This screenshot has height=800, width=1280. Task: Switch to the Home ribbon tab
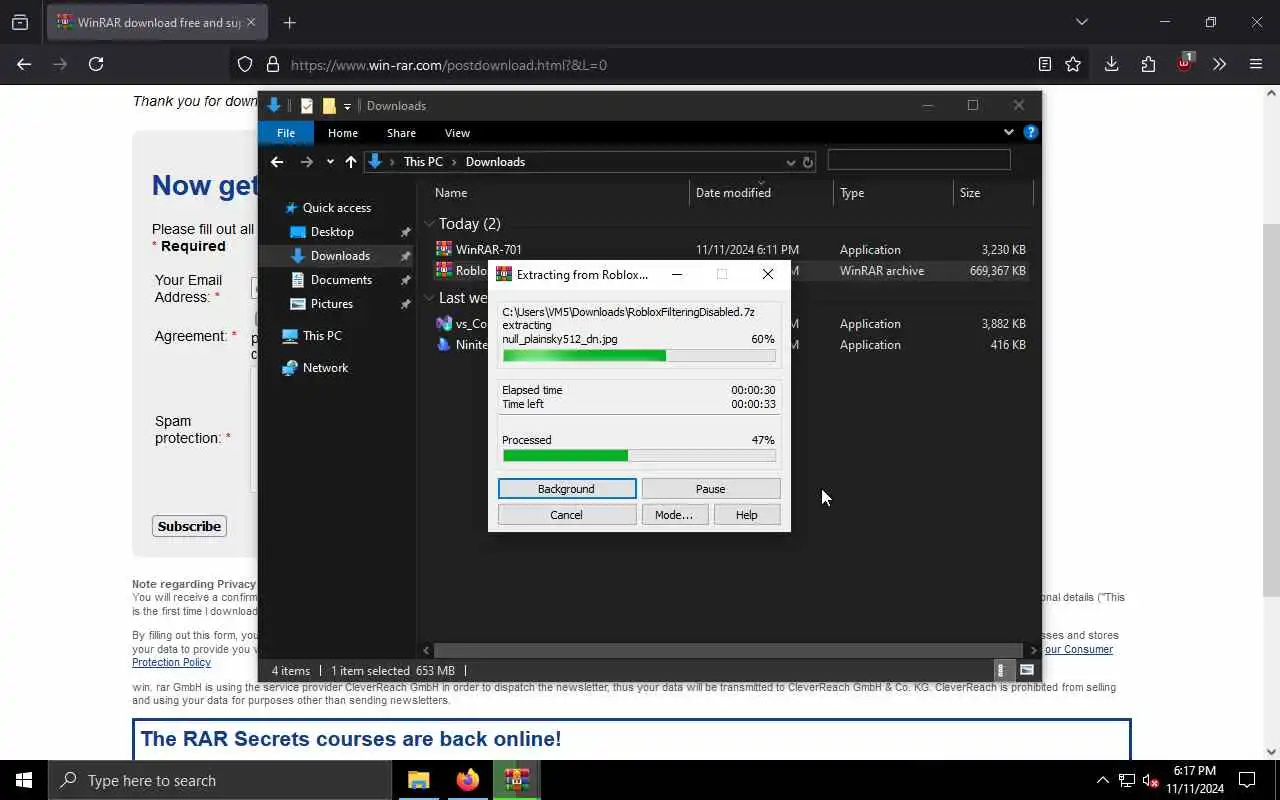(343, 133)
